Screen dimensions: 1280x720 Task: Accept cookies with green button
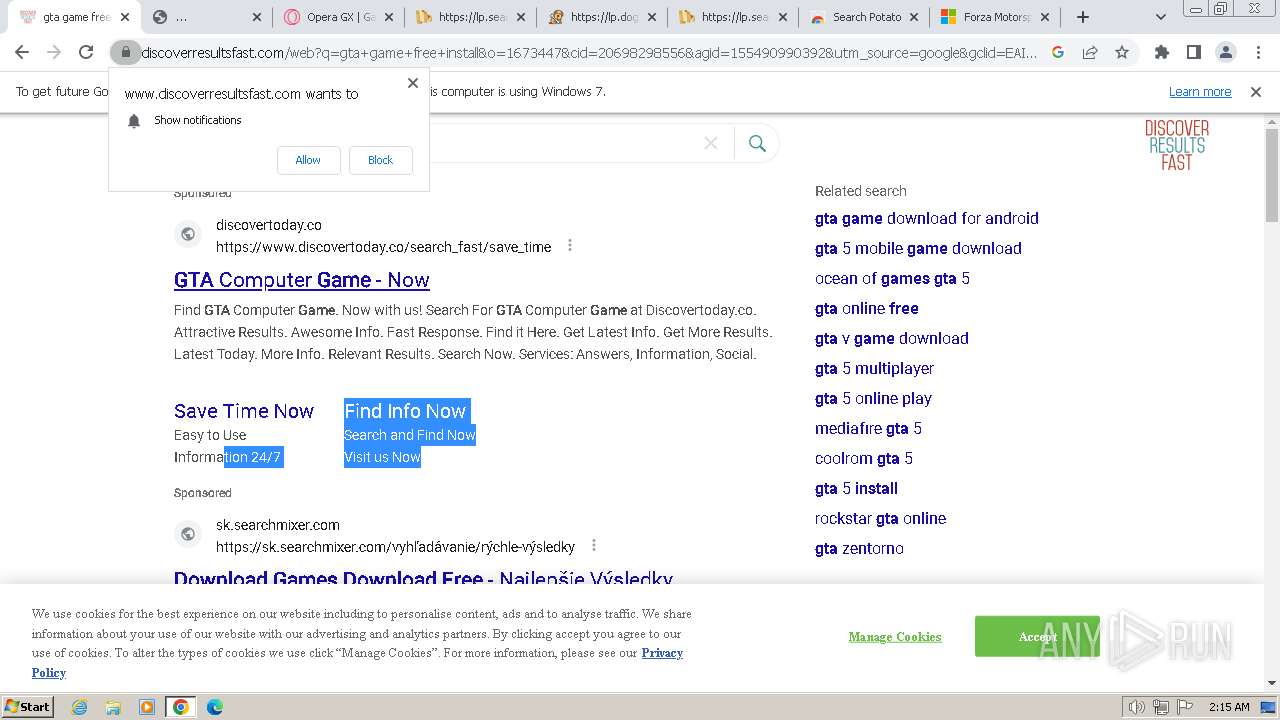pos(1037,636)
